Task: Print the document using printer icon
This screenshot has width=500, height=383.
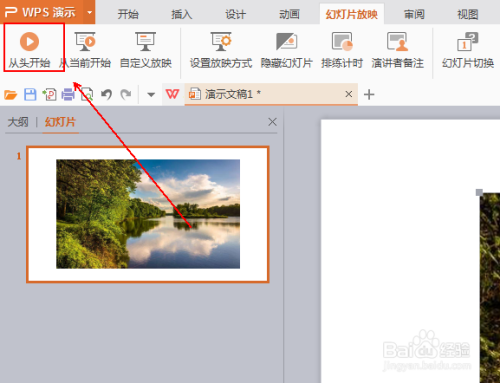Action: click(x=68, y=95)
